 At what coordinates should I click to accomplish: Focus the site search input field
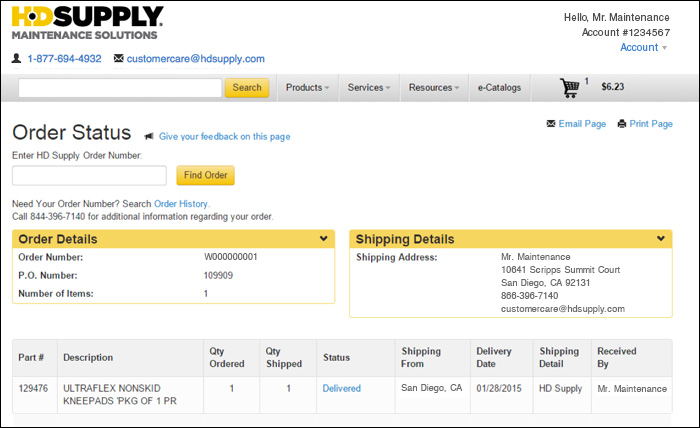(120, 87)
